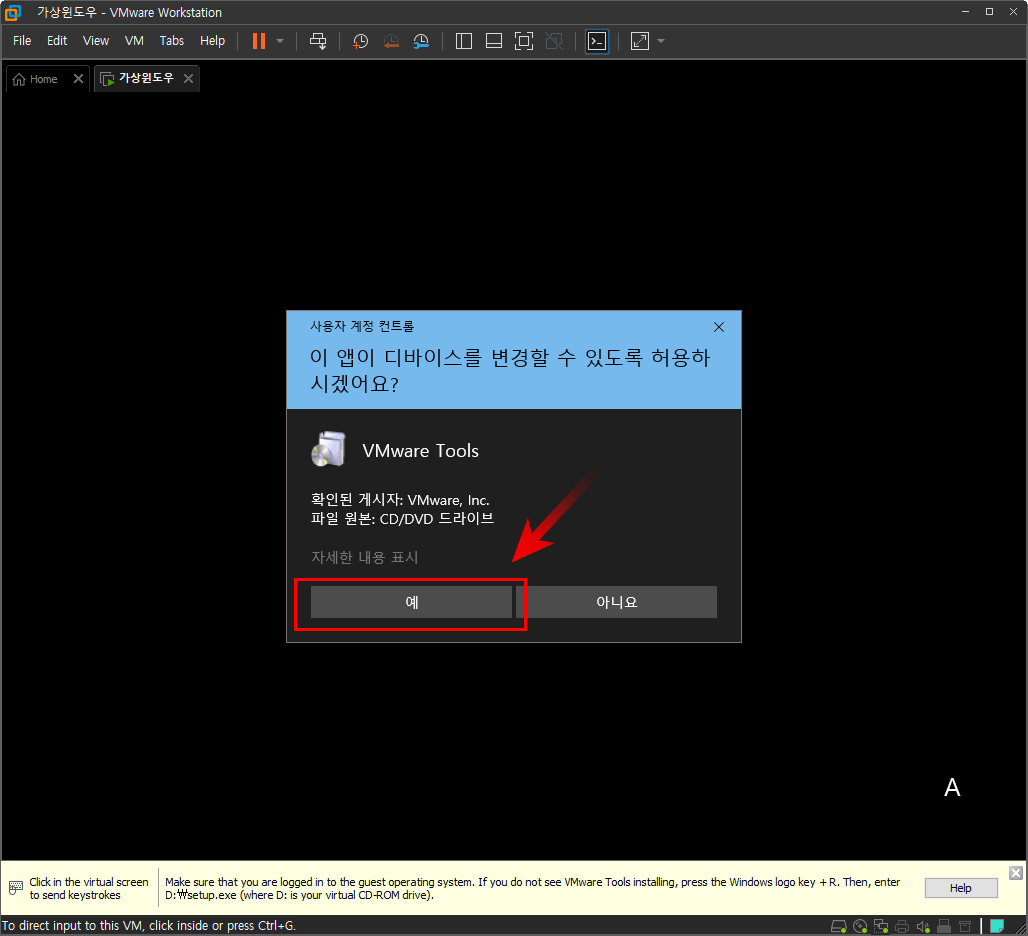Expand 자세한 내용 표시 details link
Image resolution: width=1028 pixels, height=936 pixels.
364,557
